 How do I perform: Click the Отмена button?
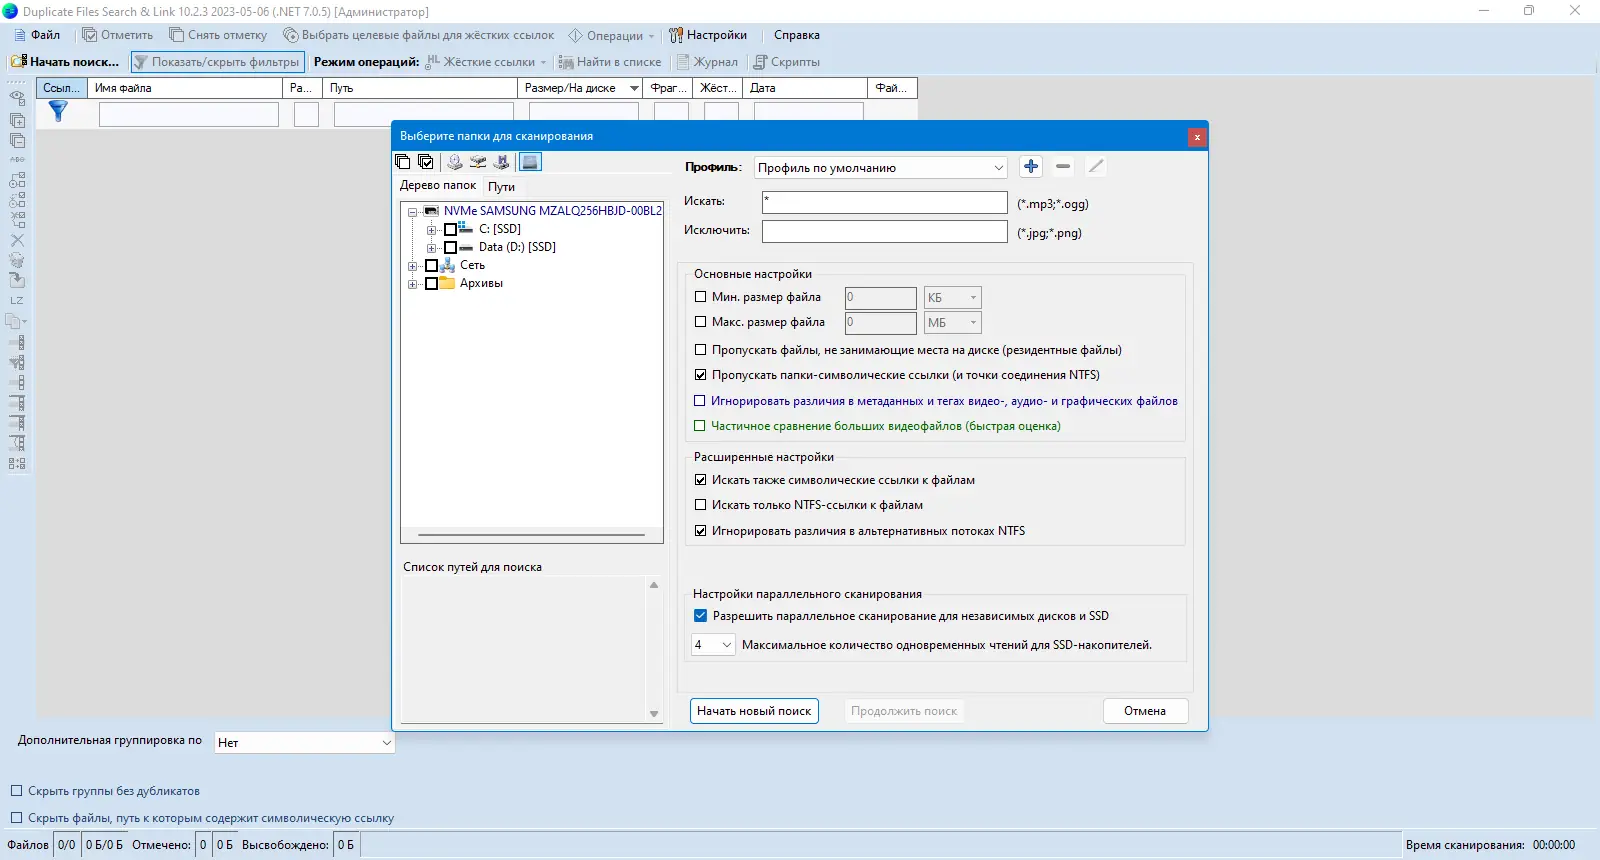pyautogui.click(x=1145, y=711)
